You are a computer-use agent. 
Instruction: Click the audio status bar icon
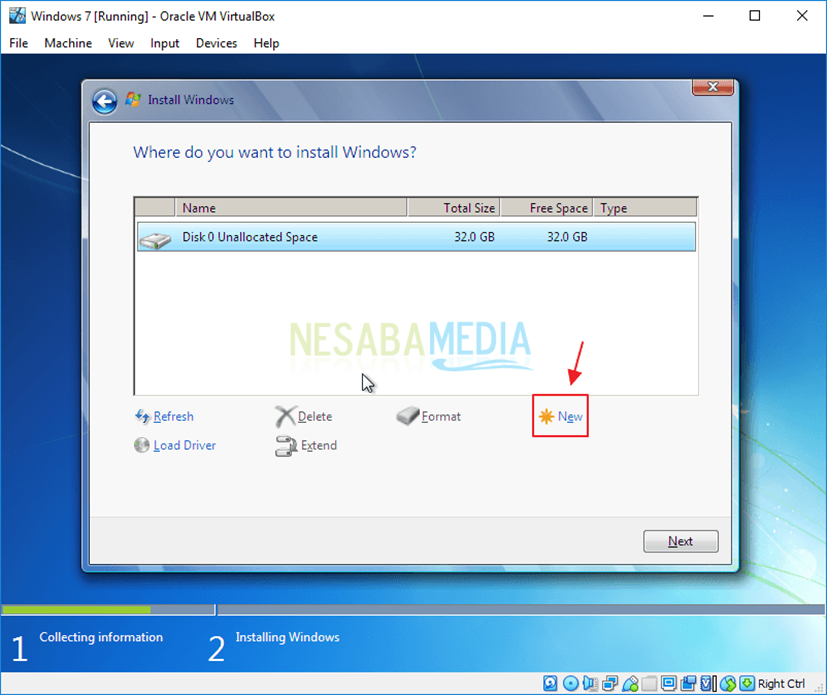click(589, 684)
